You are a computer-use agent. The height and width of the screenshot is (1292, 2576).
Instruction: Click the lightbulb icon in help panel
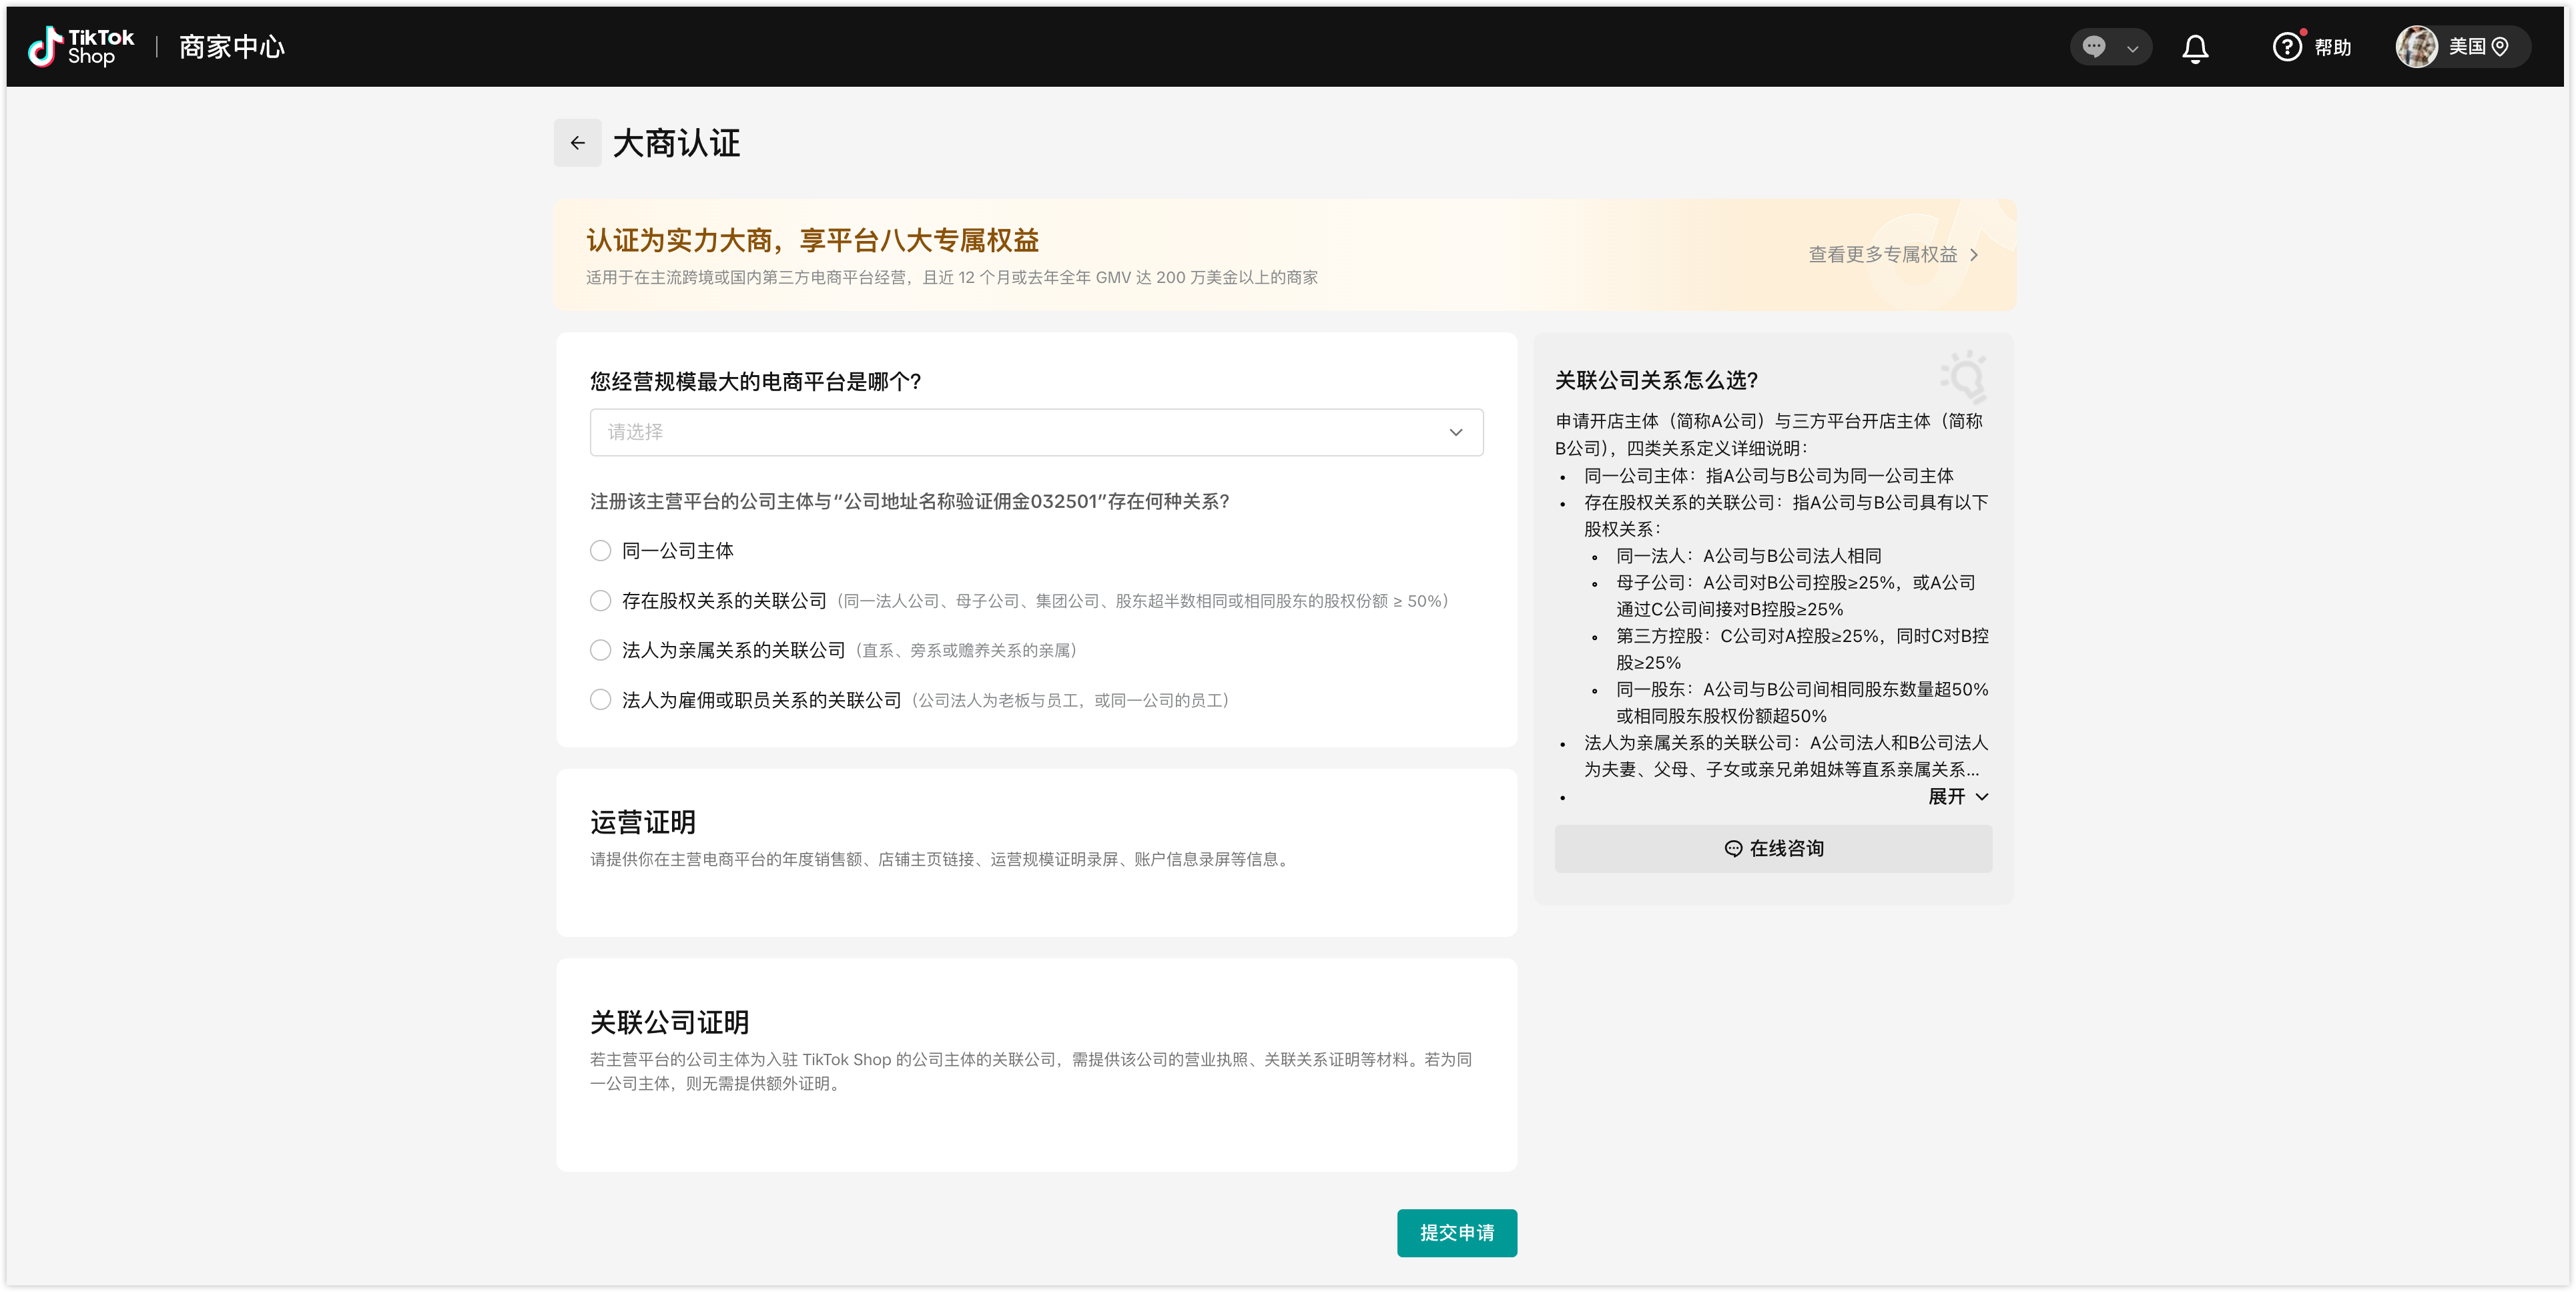point(1964,377)
